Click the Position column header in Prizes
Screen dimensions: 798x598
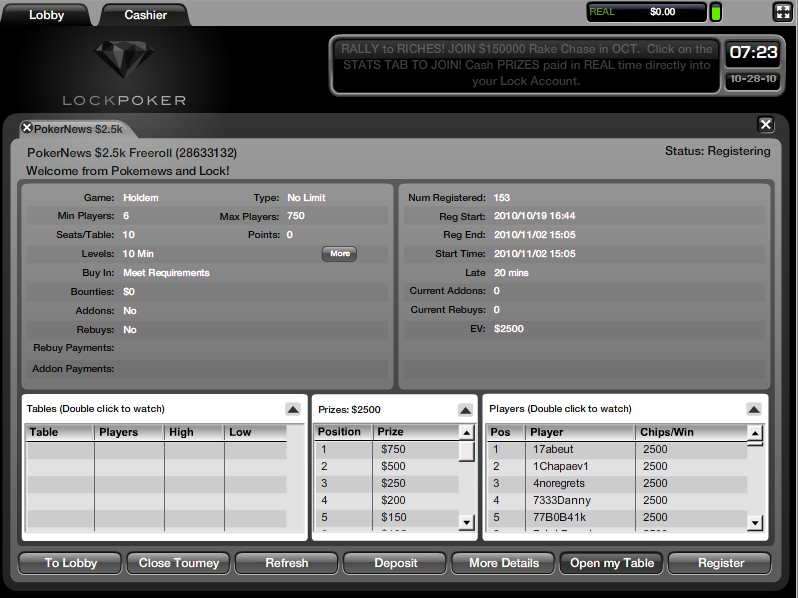[344, 432]
